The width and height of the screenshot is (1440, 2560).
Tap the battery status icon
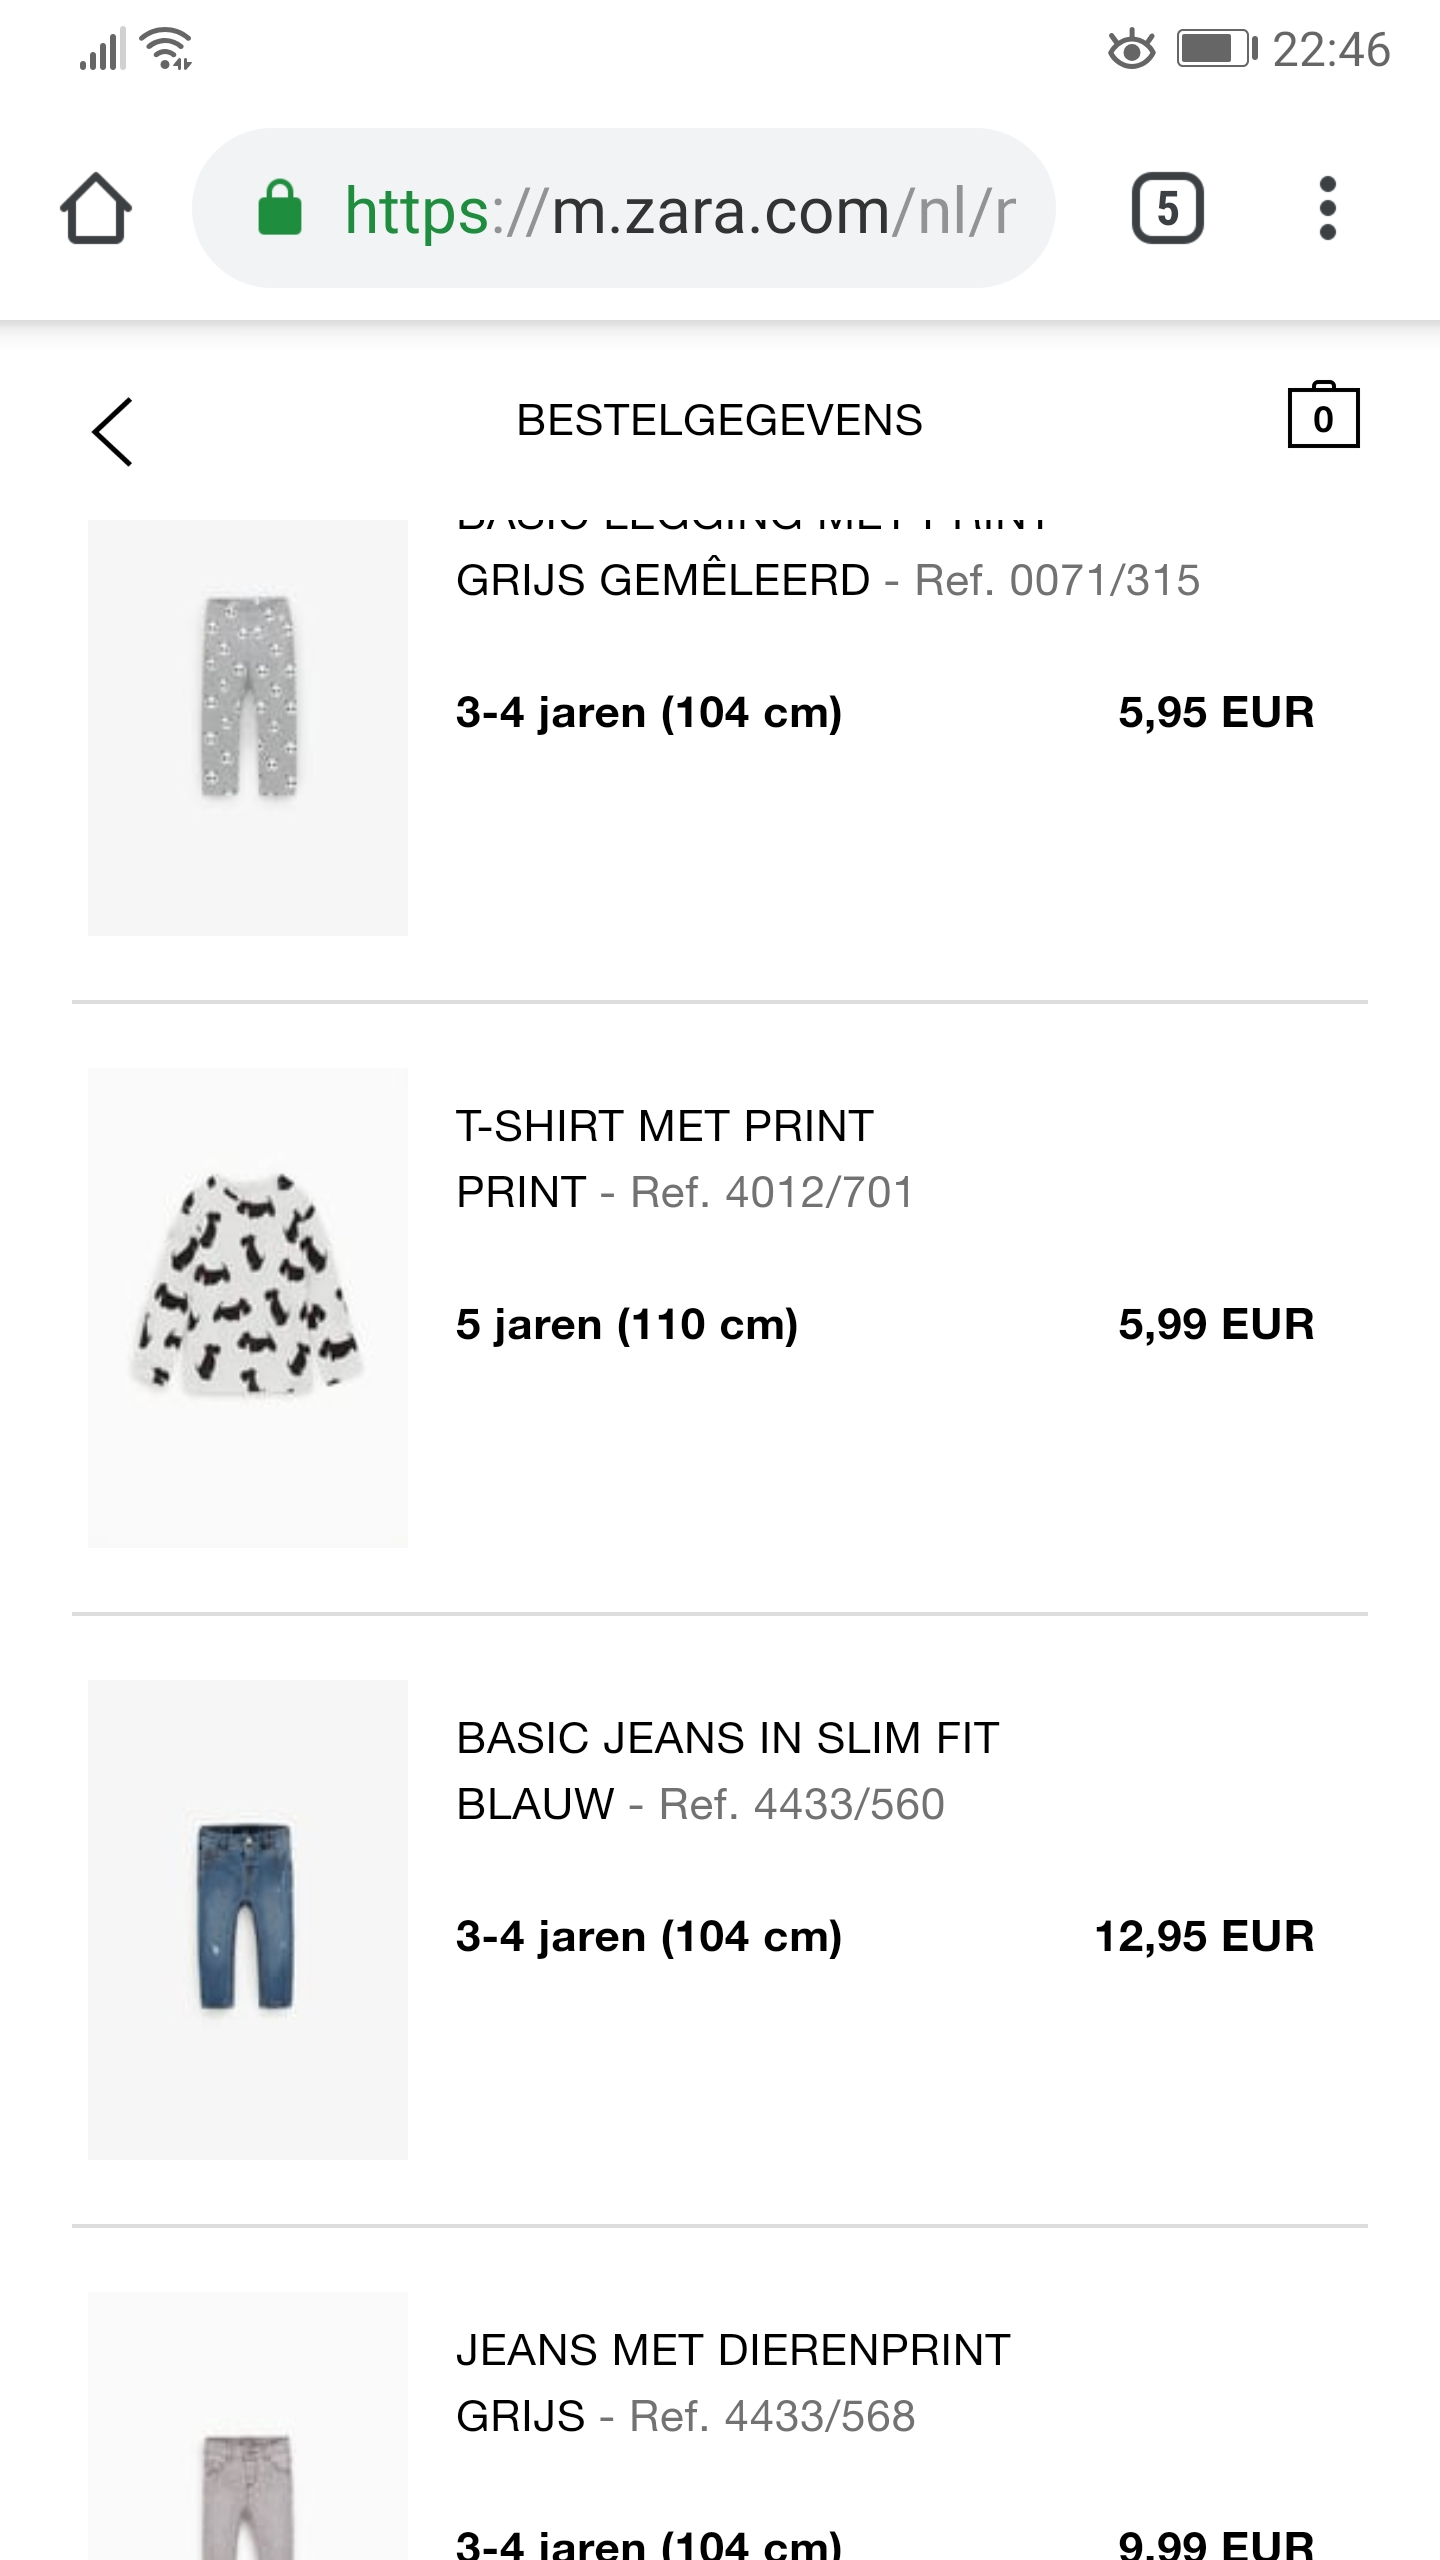[x=1216, y=49]
